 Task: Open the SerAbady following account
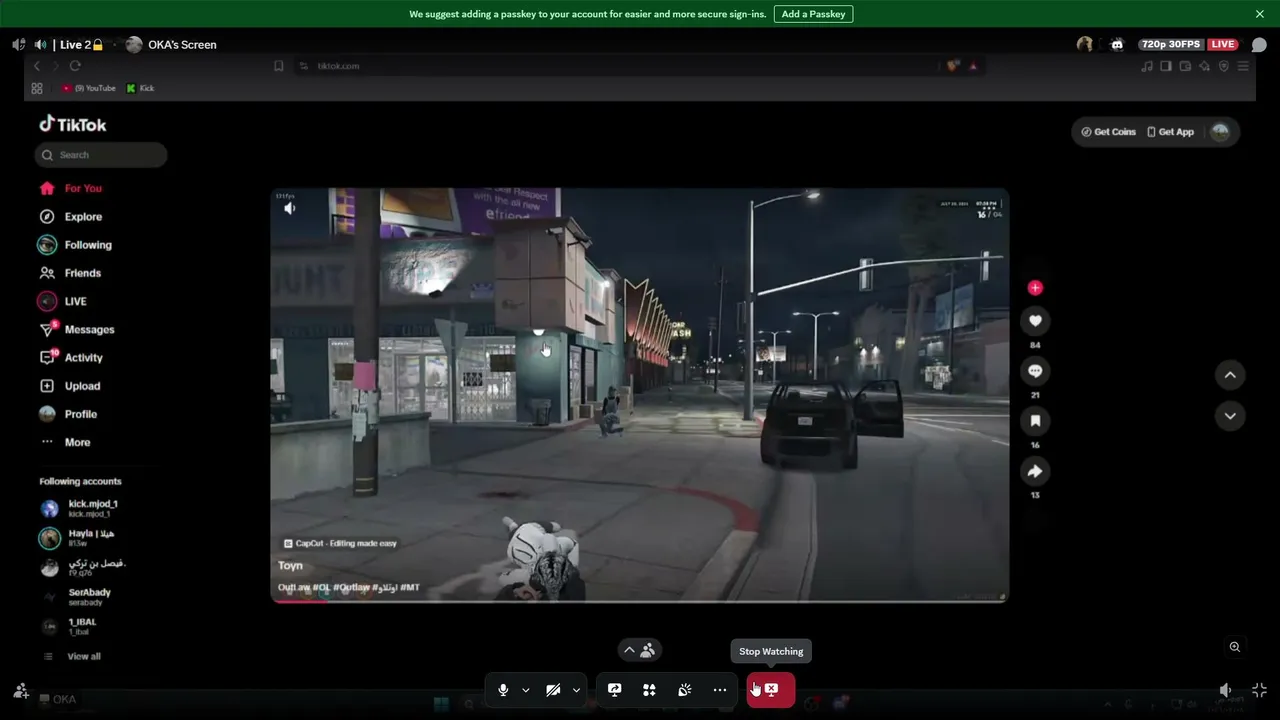(x=76, y=597)
